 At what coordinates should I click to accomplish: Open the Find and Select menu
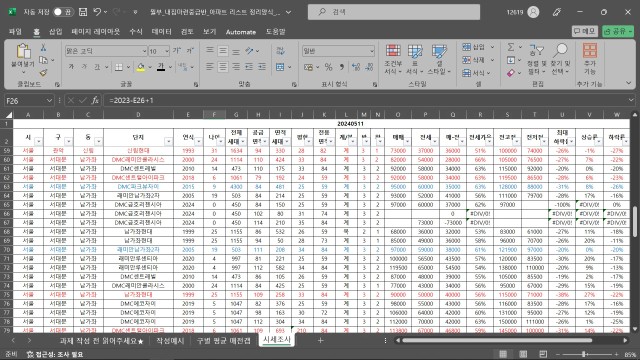[560, 60]
